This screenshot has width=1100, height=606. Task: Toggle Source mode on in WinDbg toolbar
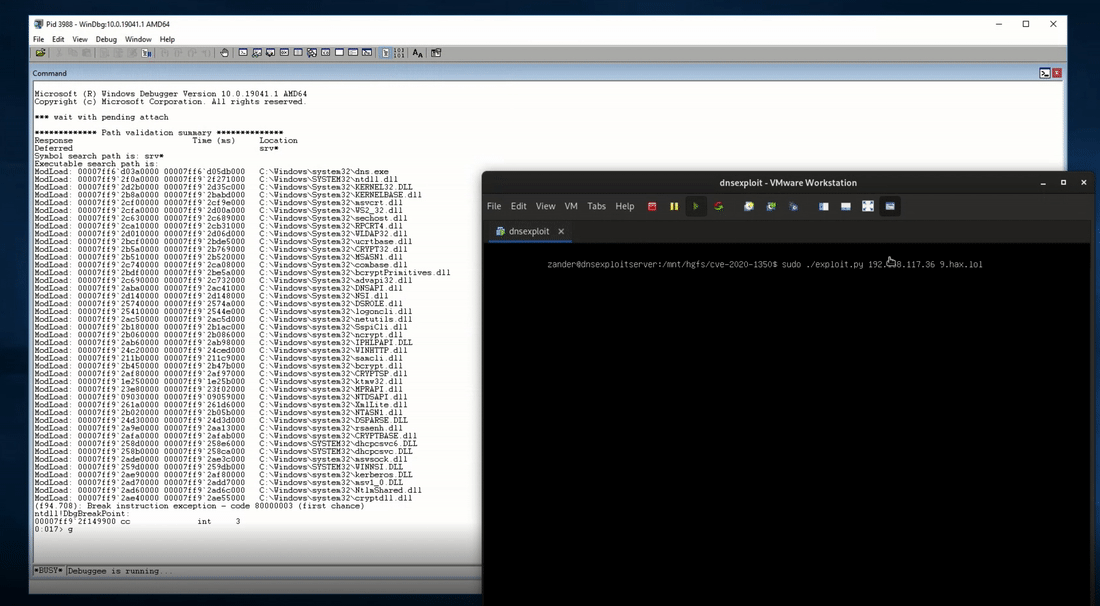click(385, 53)
